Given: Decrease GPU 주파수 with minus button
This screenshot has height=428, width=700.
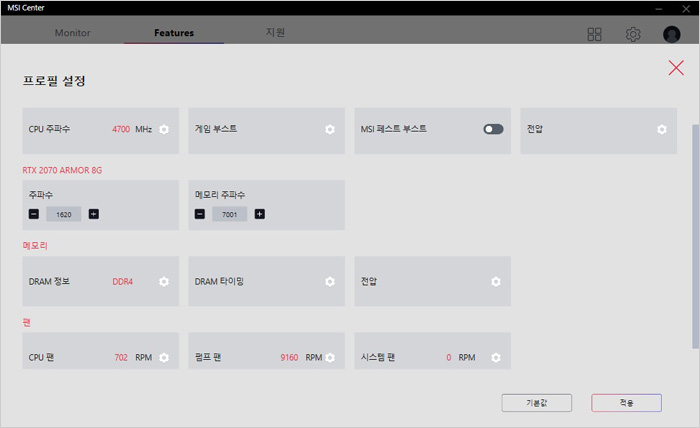Looking at the screenshot, I should click(x=34, y=214).
